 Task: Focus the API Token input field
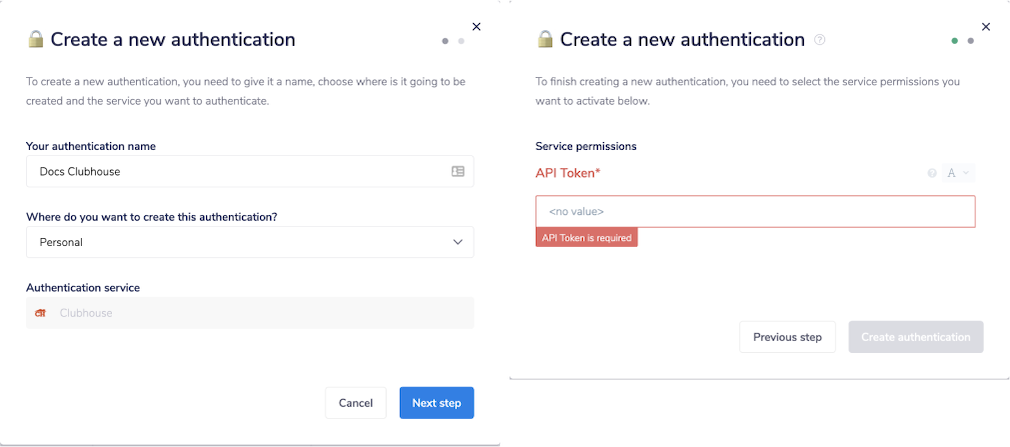755,212
